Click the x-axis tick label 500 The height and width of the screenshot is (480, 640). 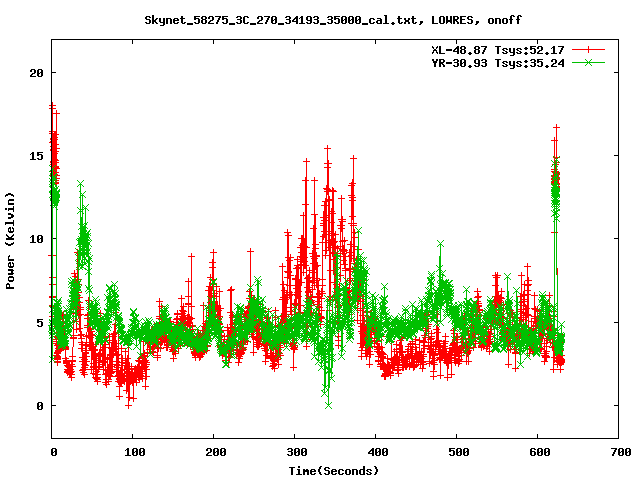coord(458,452)
